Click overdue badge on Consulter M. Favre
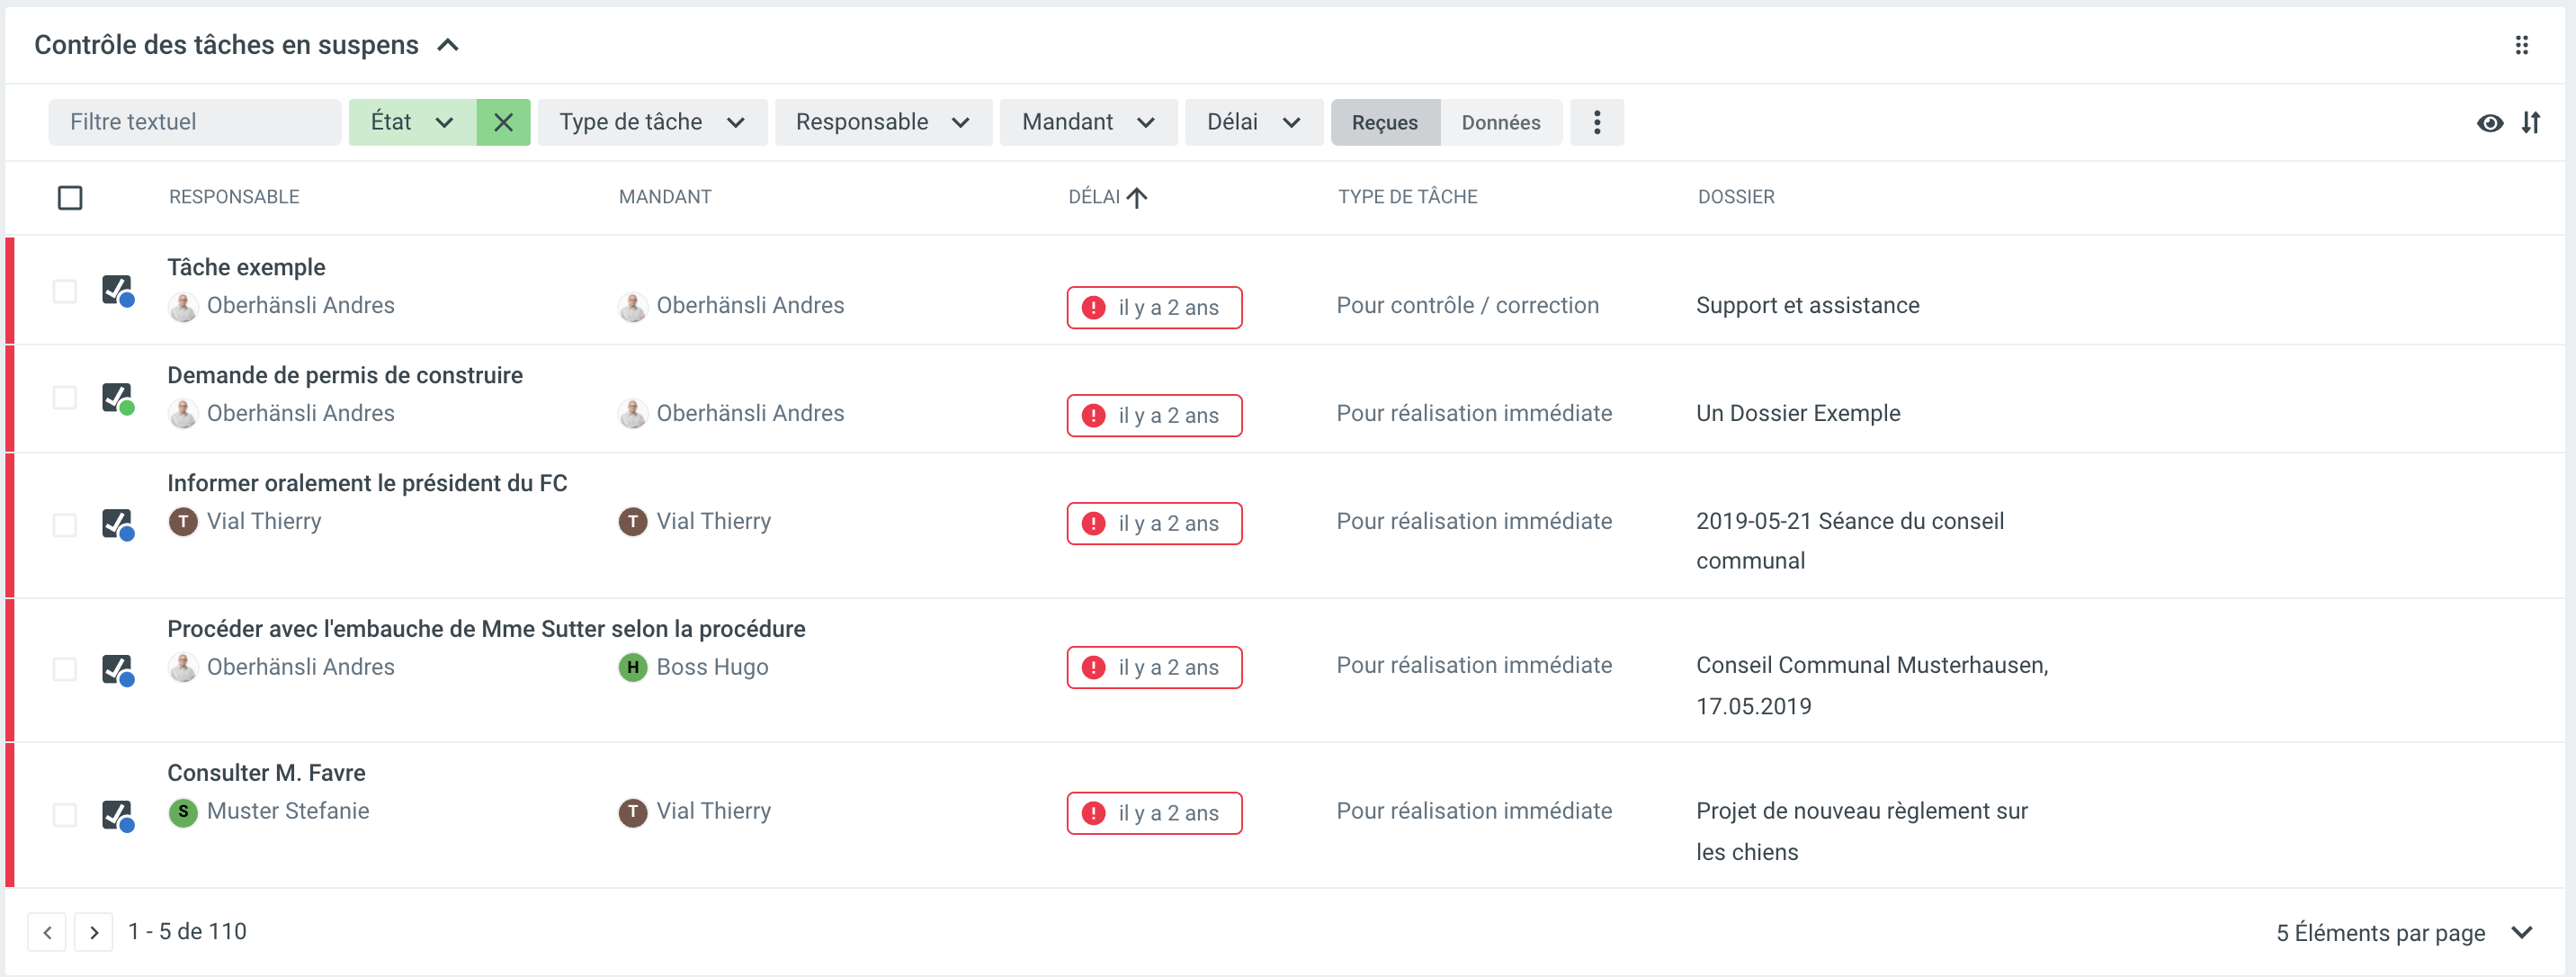 (x=1153, y=813)
